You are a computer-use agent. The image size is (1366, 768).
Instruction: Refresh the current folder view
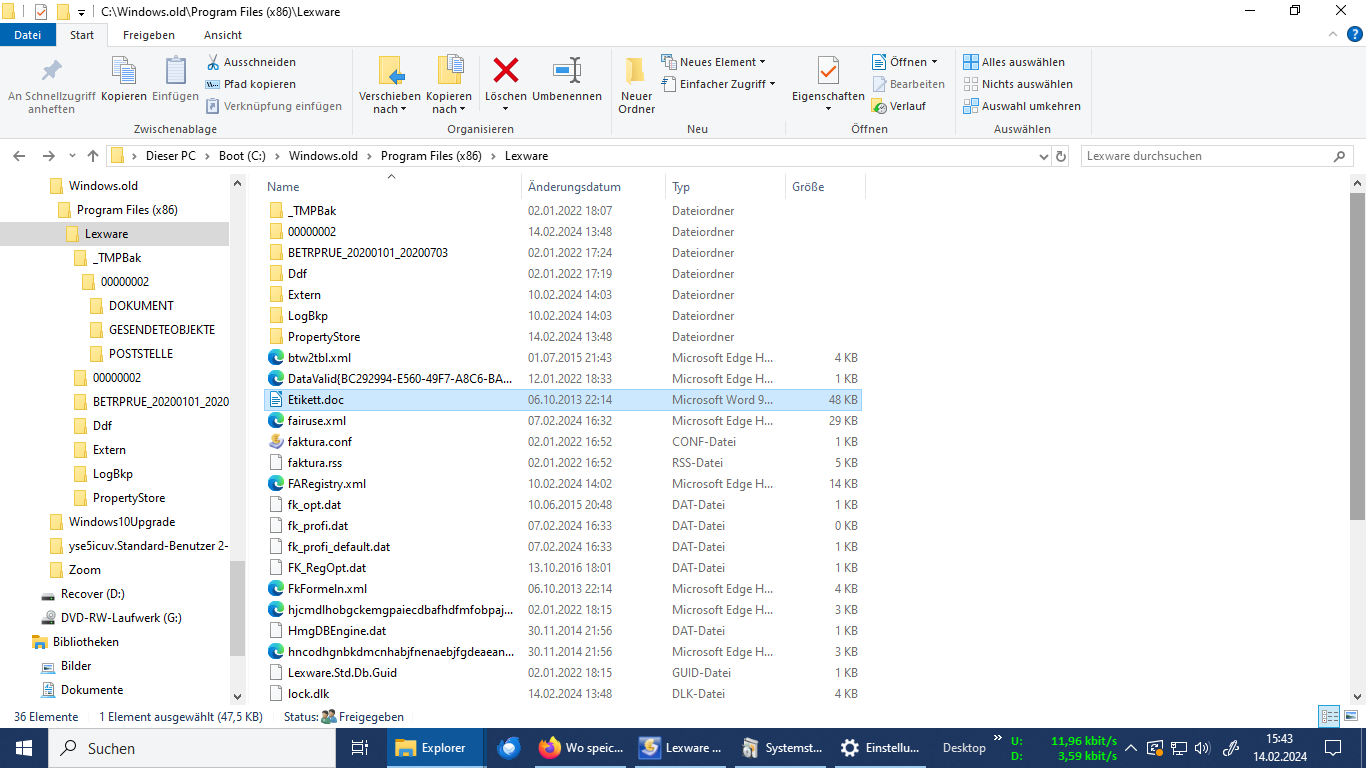point(1062,156)
